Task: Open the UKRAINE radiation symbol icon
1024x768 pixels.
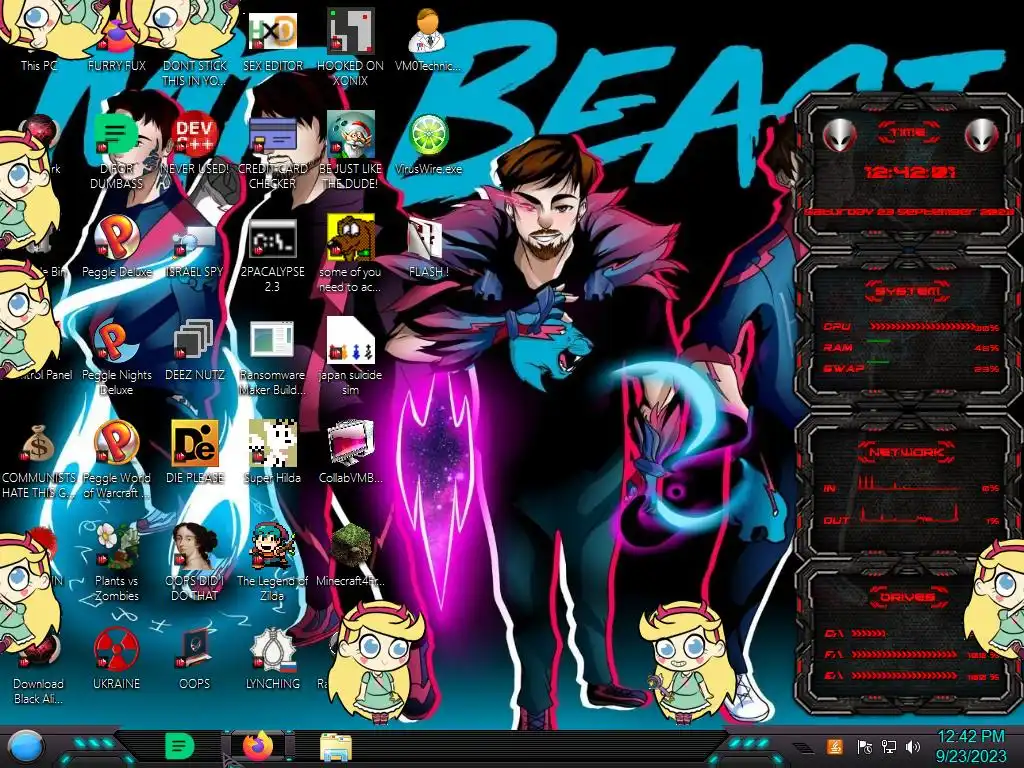Action: (117, 660)
